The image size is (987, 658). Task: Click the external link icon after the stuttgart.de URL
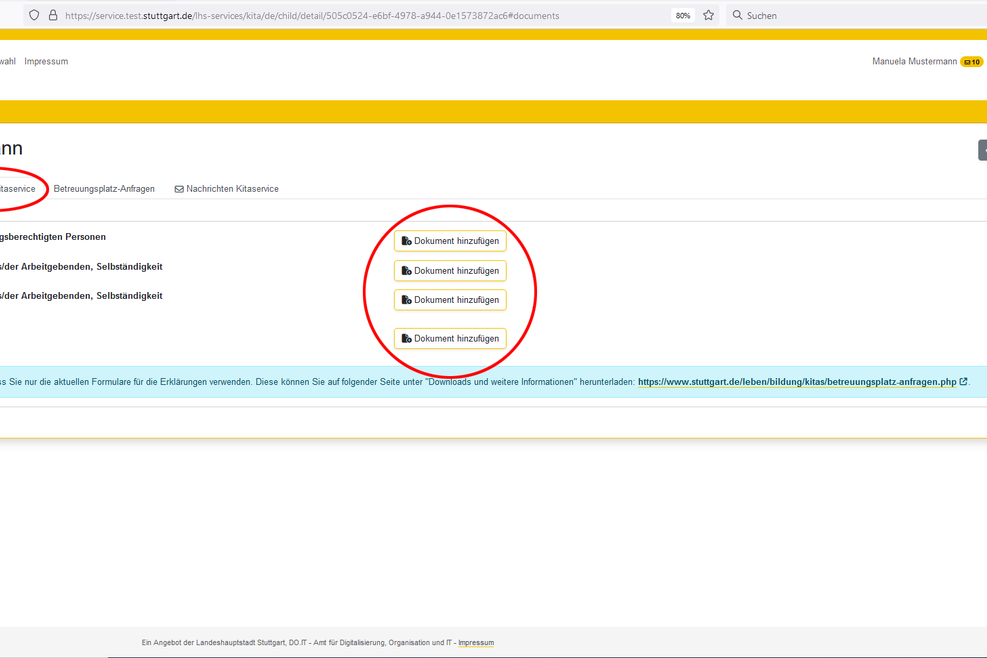coord(963,381)
